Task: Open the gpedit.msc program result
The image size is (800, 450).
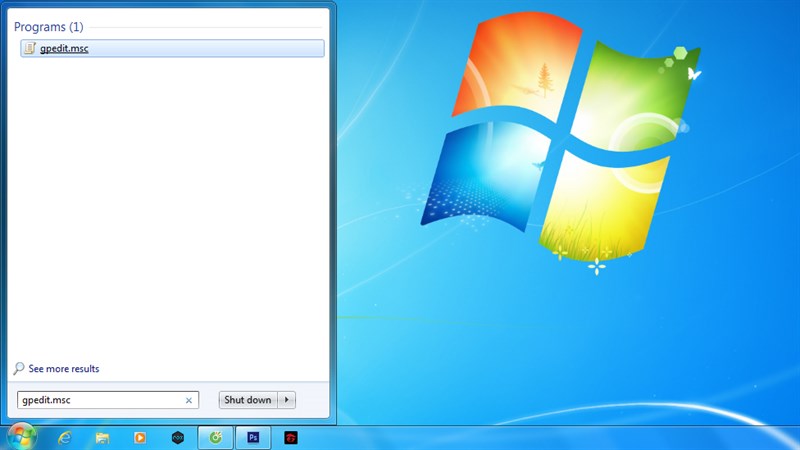Action: pyautogui.click(x=172, y=48)
